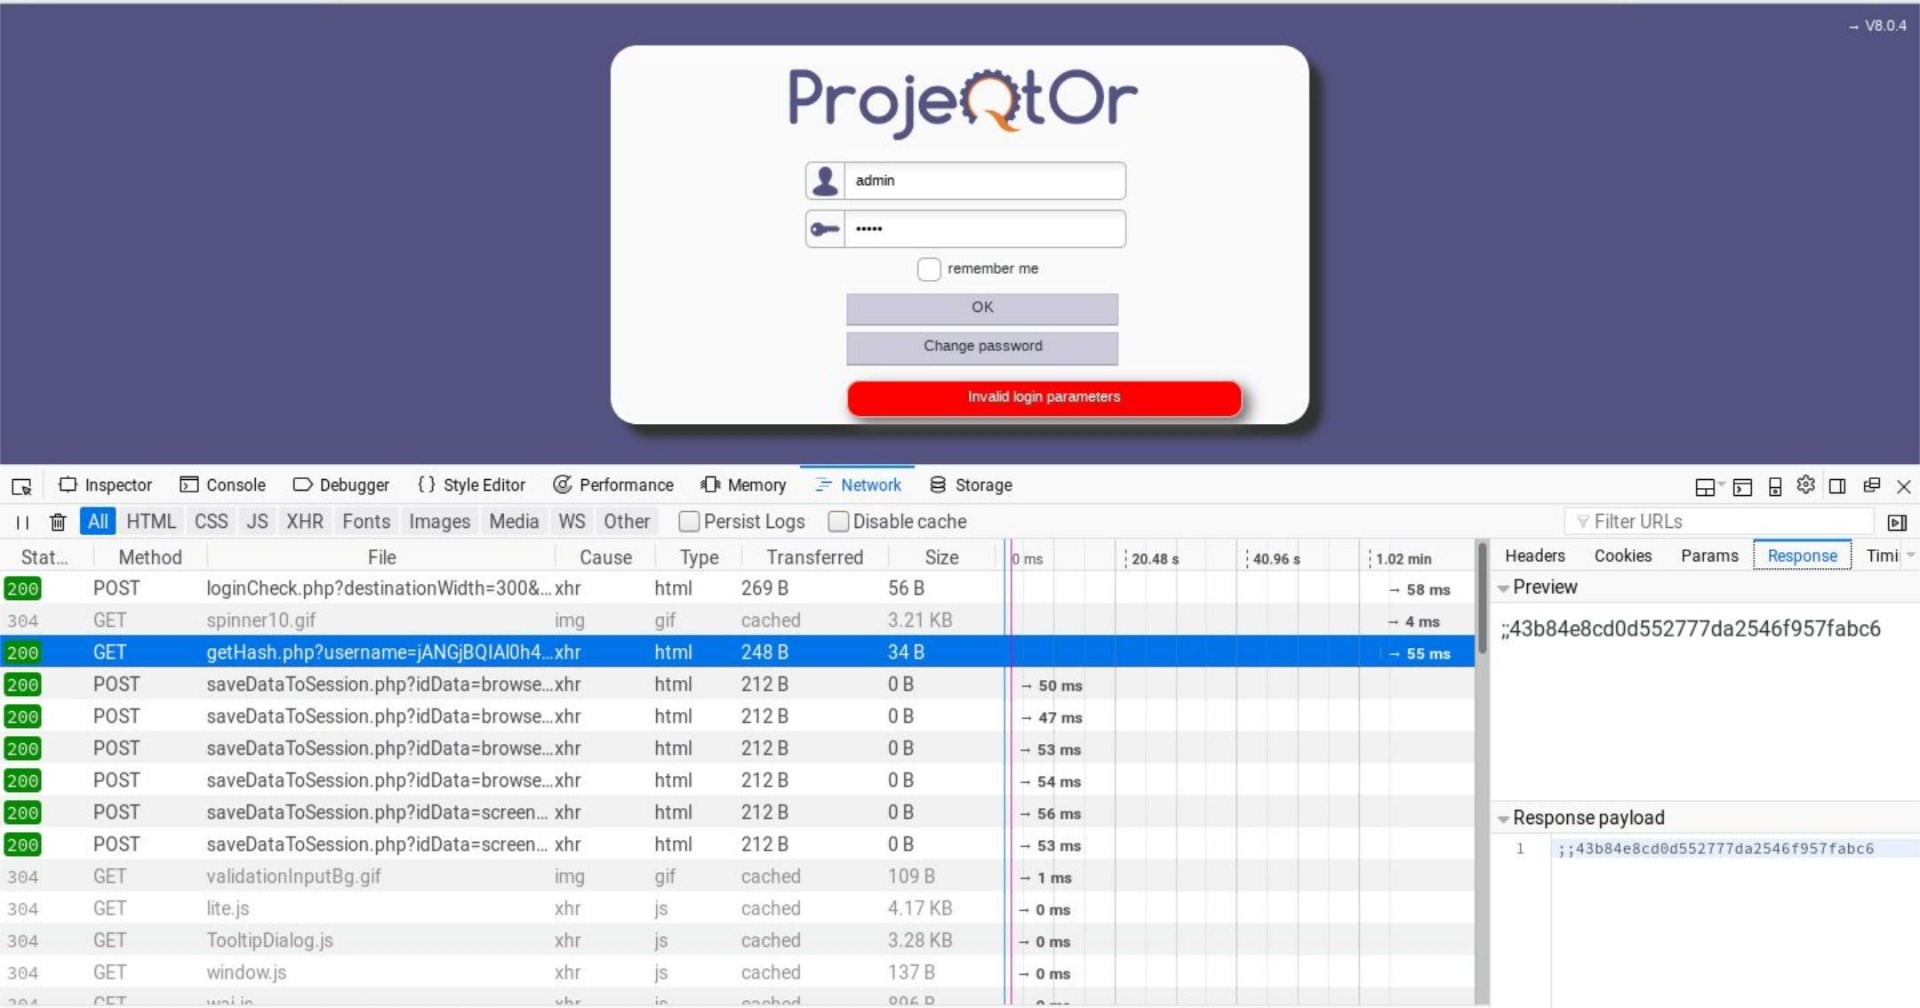Click the Filter URLs search box

click(1720, 522)
